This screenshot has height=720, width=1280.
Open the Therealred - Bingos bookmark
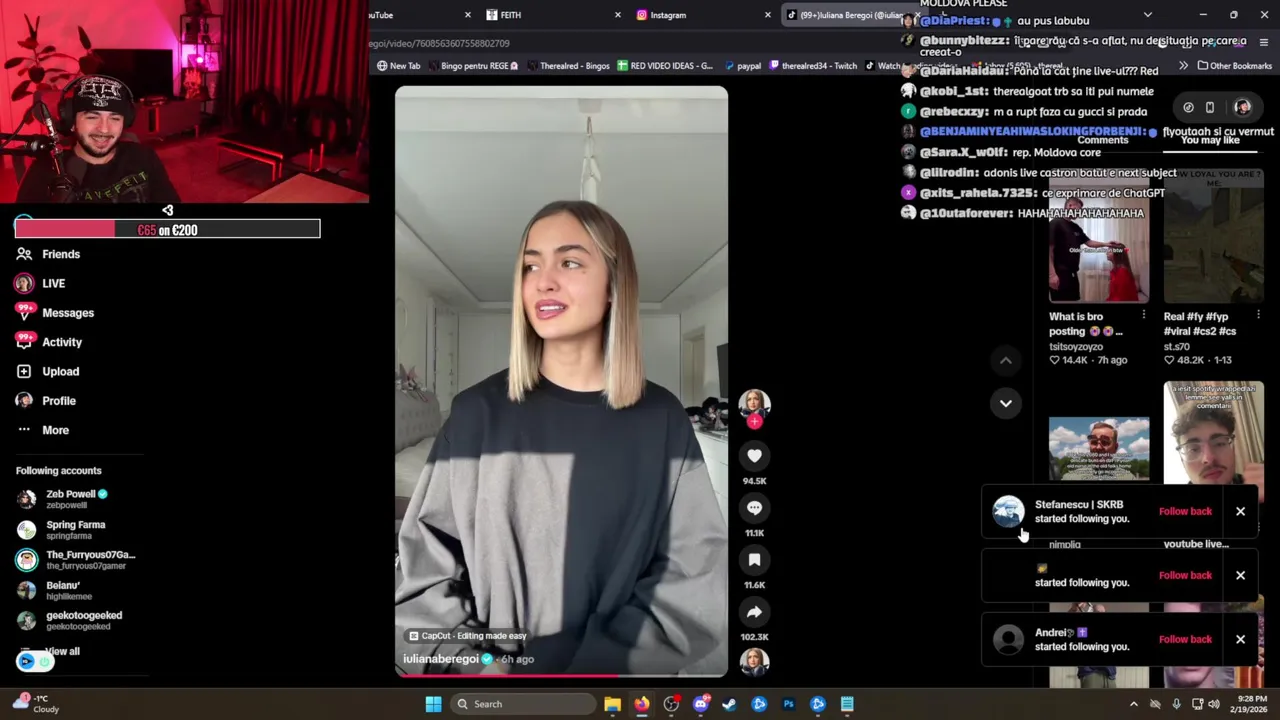click(567, 66)
